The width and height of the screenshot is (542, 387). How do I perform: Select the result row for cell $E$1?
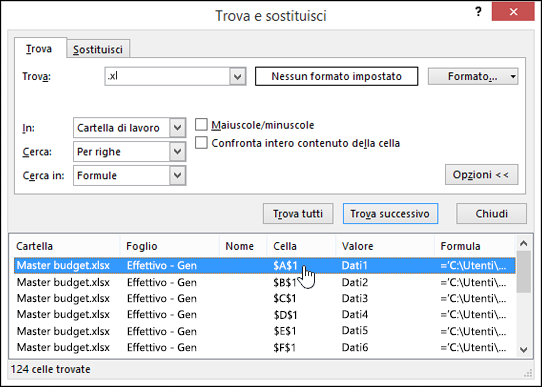(265, 331)
